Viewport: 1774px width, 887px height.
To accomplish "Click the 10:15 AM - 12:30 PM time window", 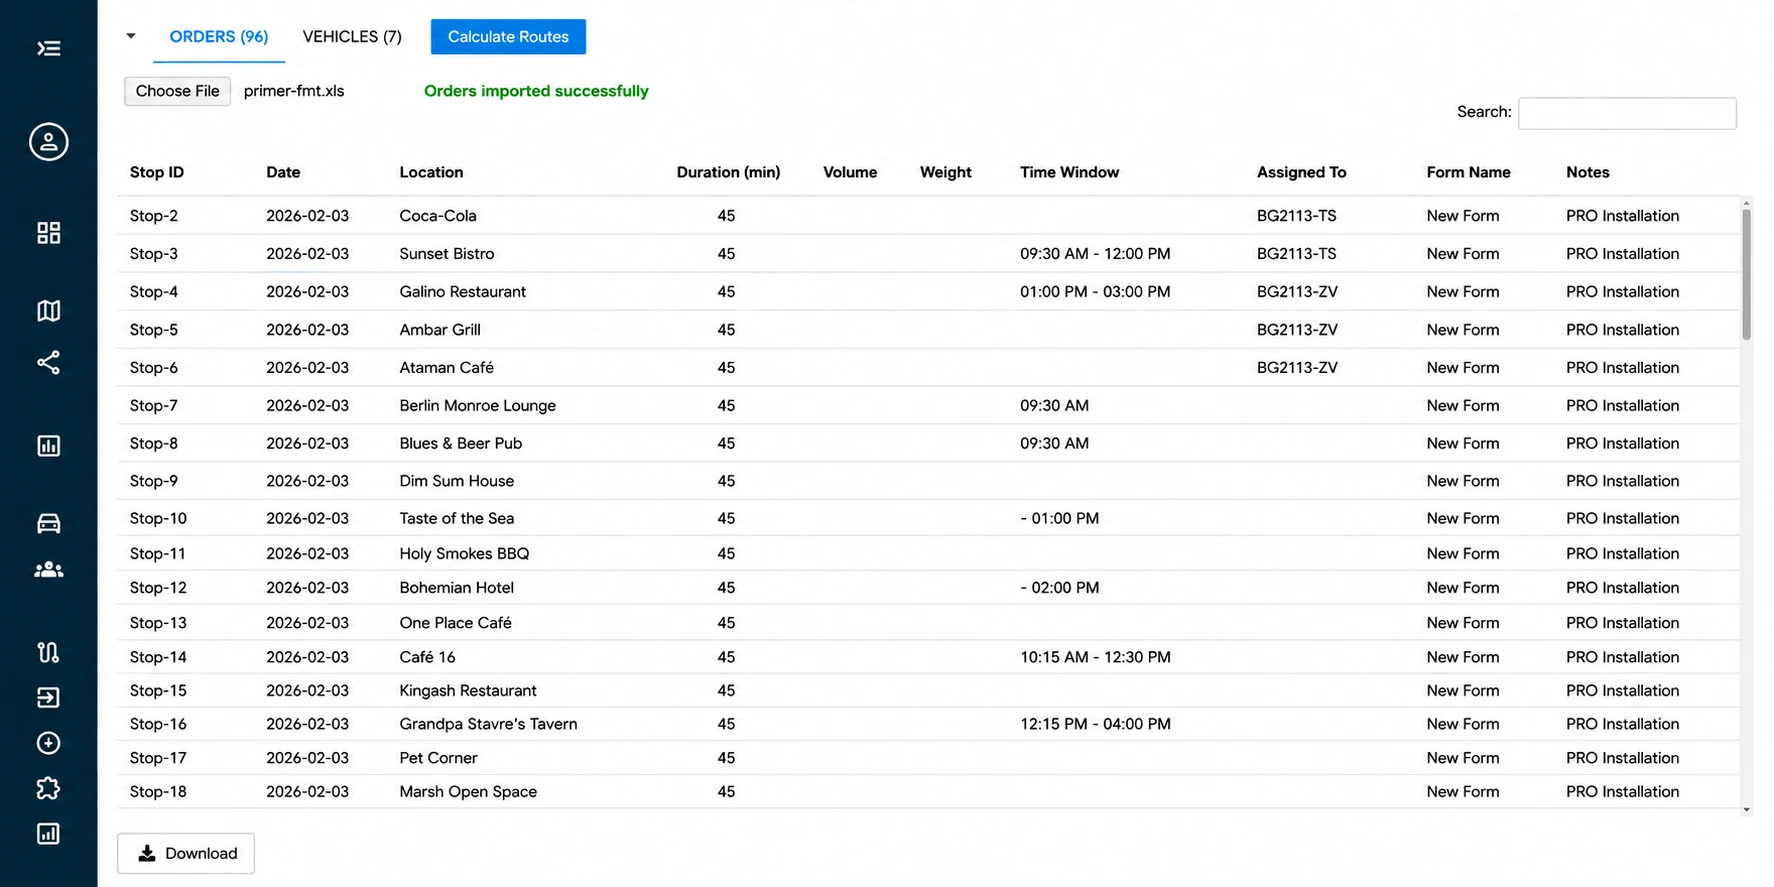I will click(x=1095, y=657).
